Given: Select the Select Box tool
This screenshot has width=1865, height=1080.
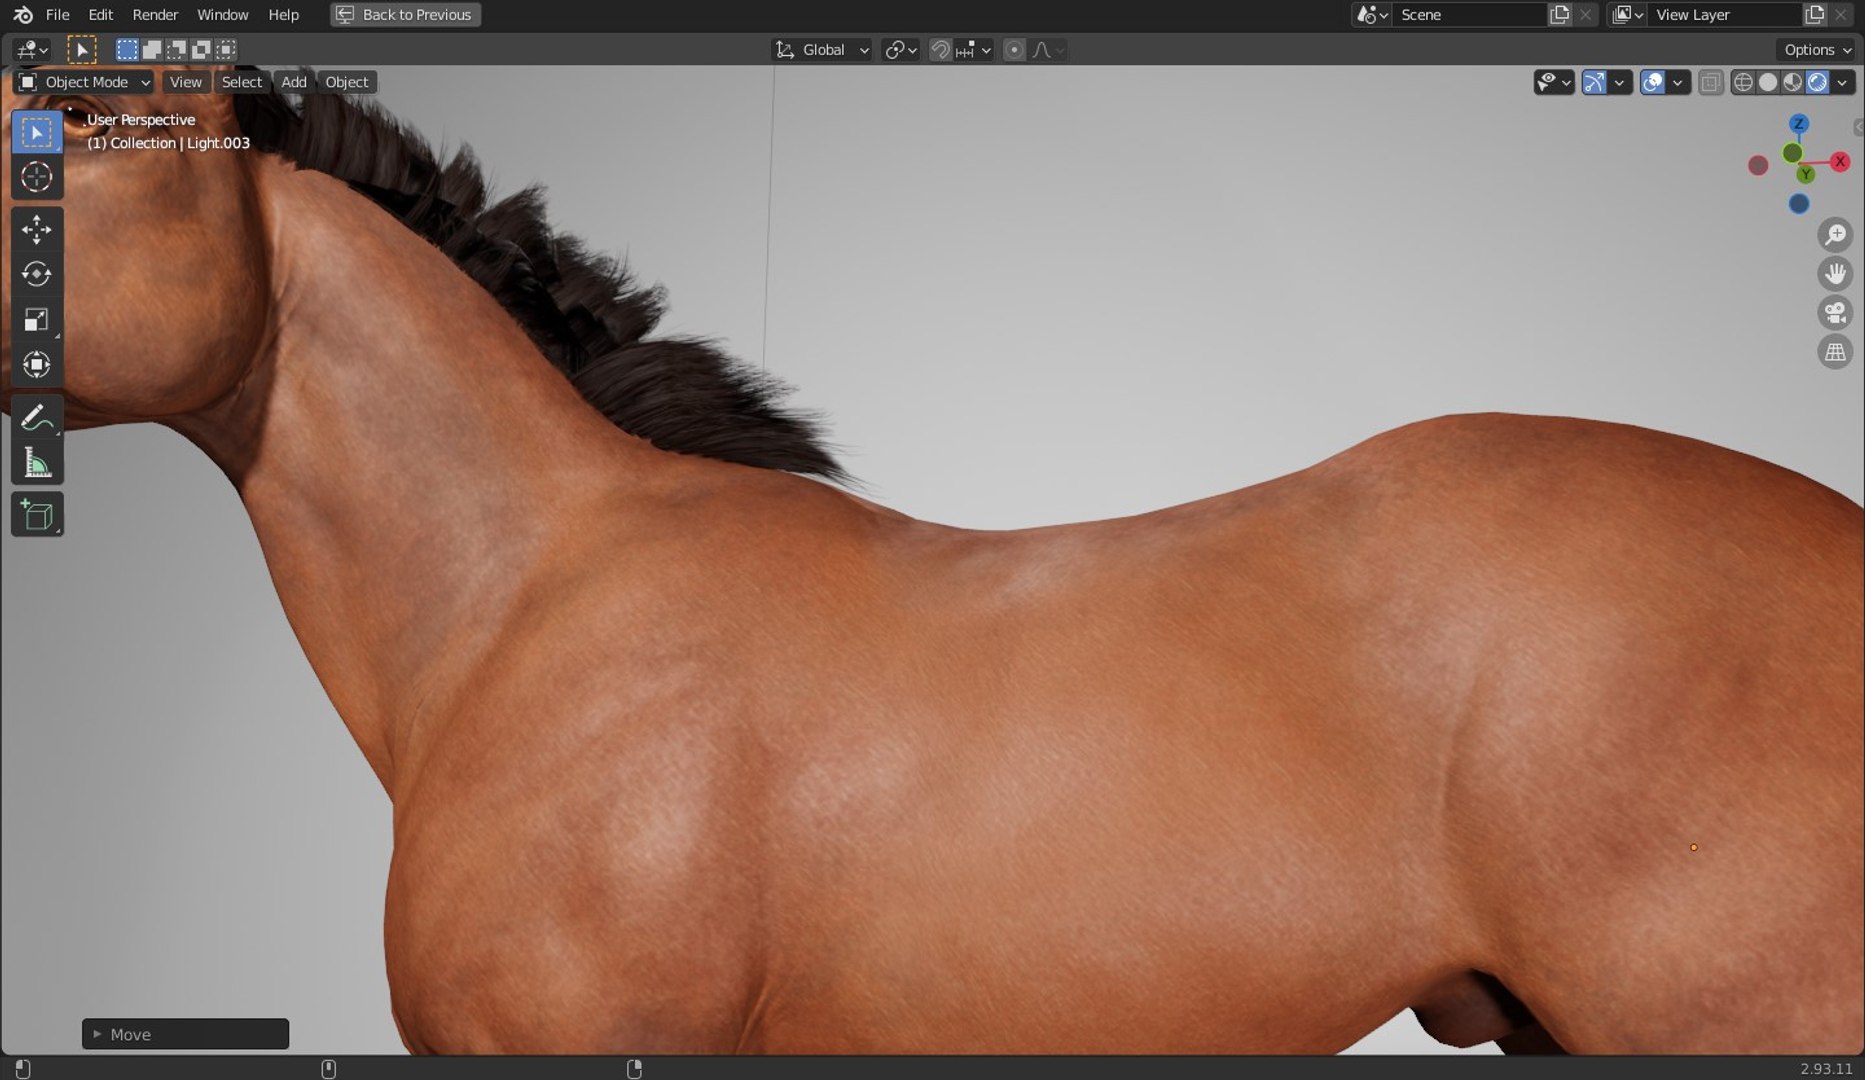Looking at the screenshot, I should coord(37,132).
